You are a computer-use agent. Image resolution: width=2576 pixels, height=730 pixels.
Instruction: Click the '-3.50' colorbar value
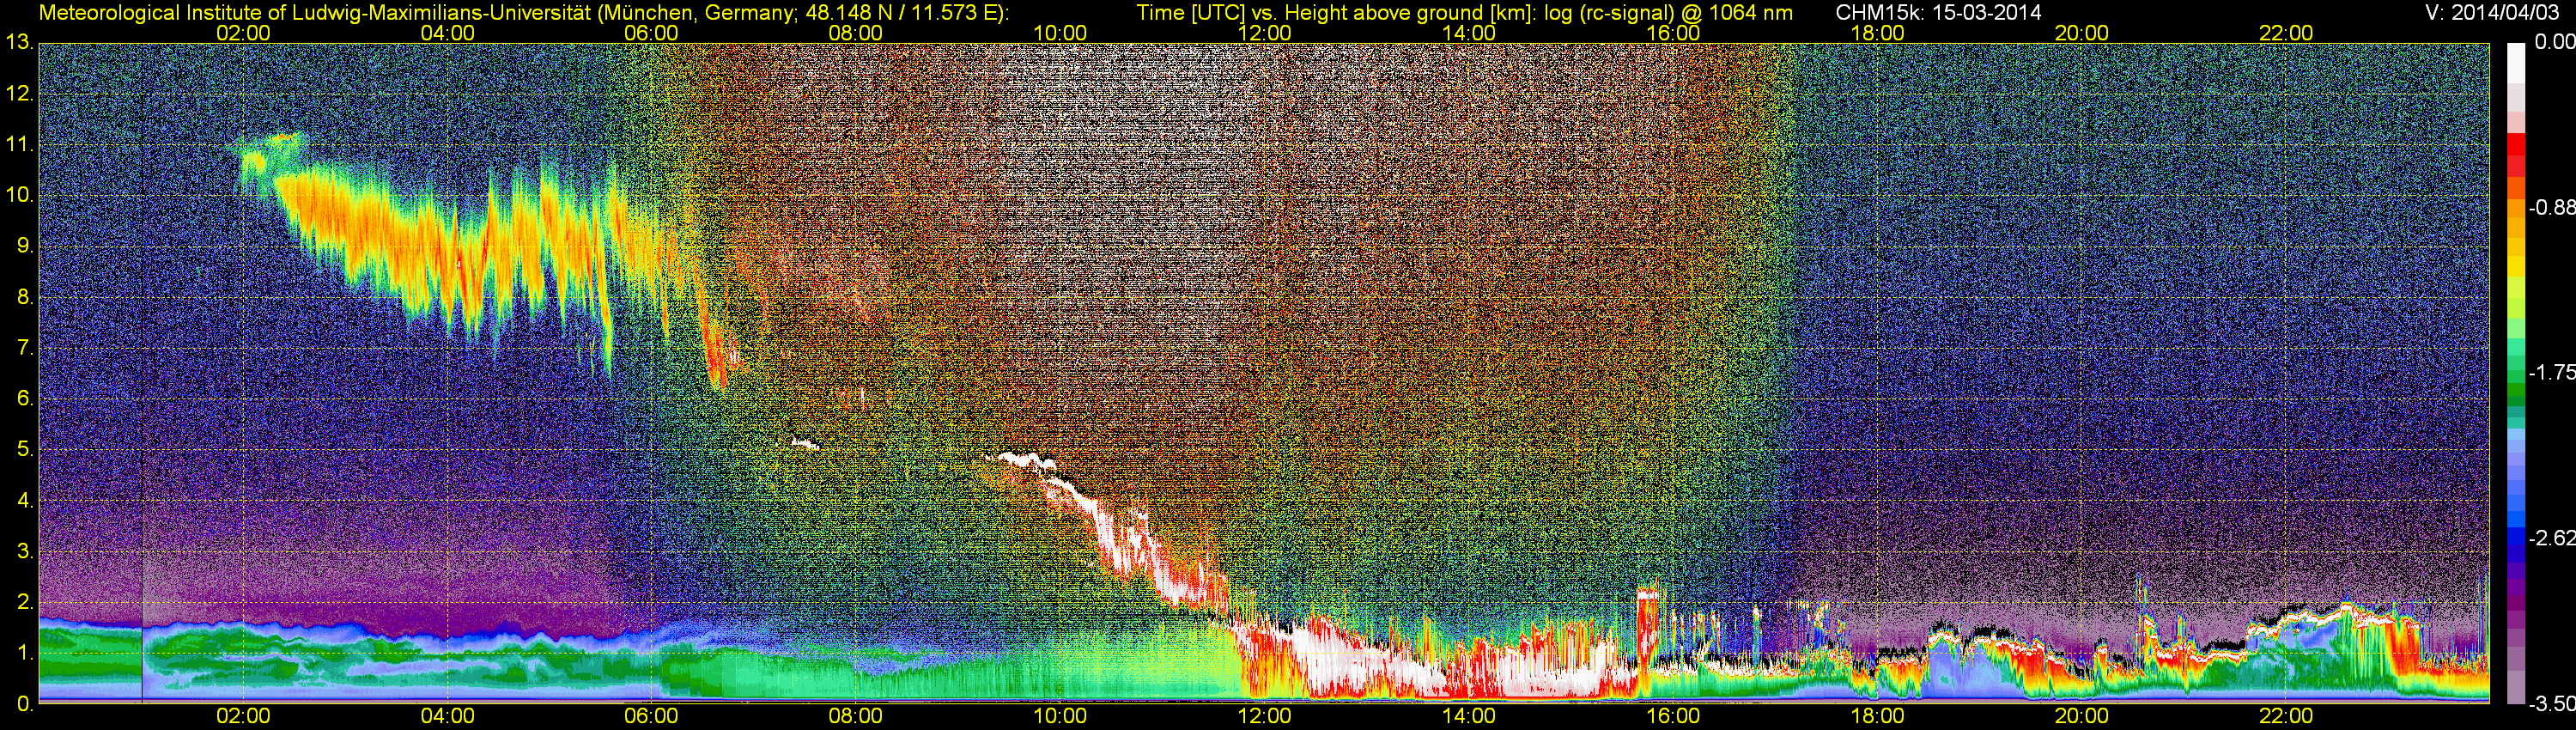2551,704
